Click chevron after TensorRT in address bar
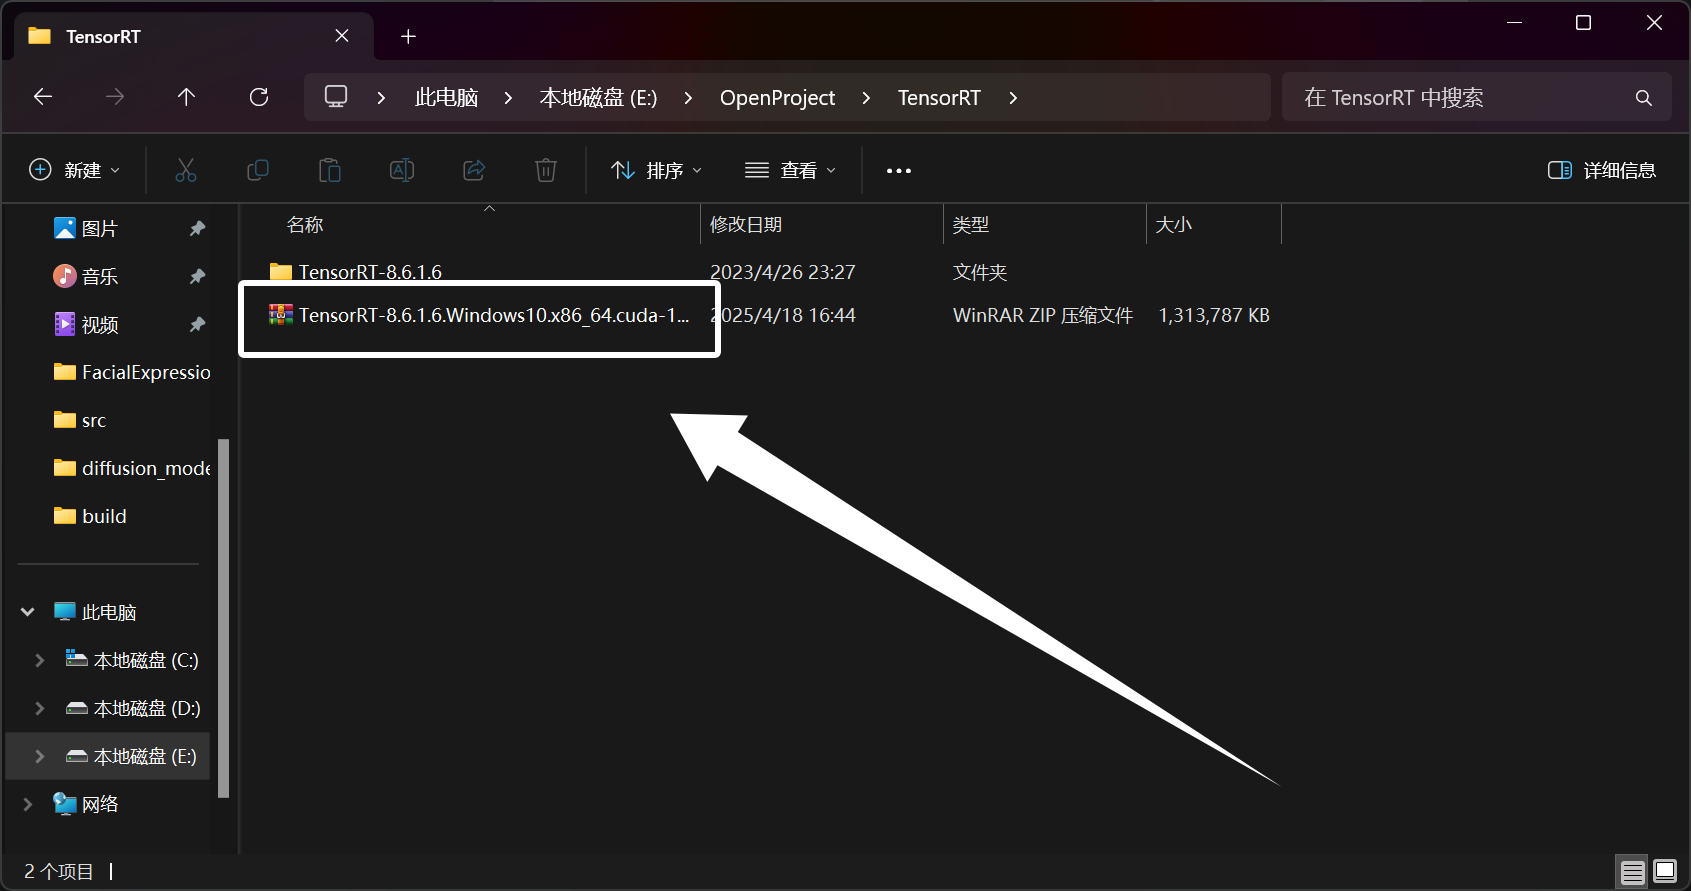 [1013, 98]
